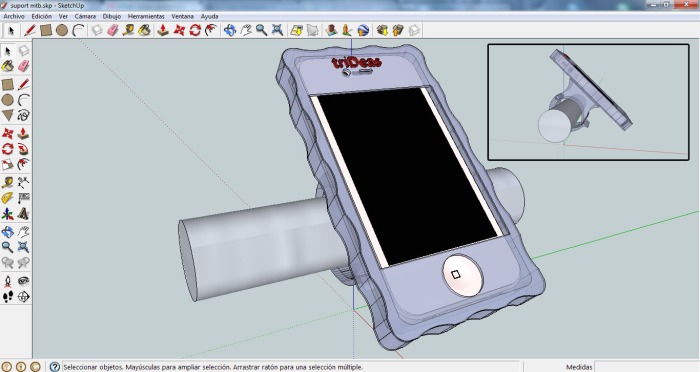Select the Dimension tool
The image size is (700, 372).
23,182
